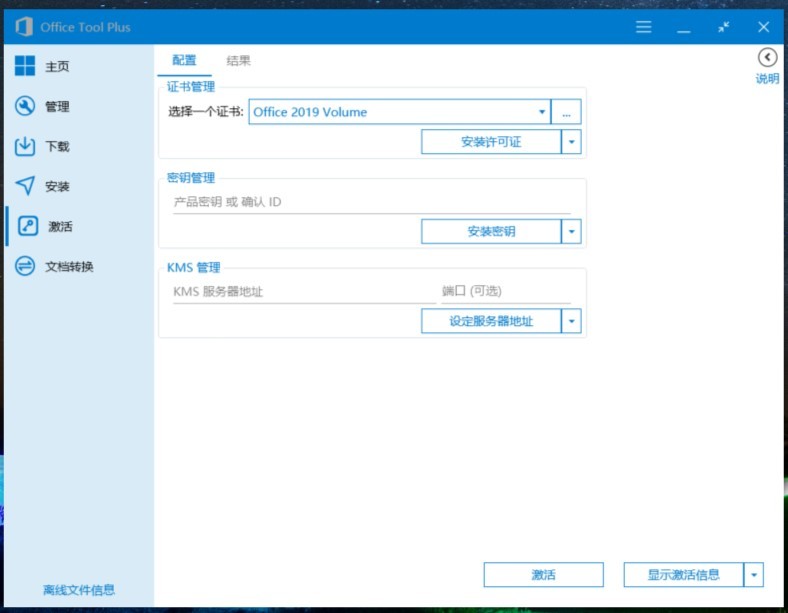Click the KMS server address input field

(303, 292)
